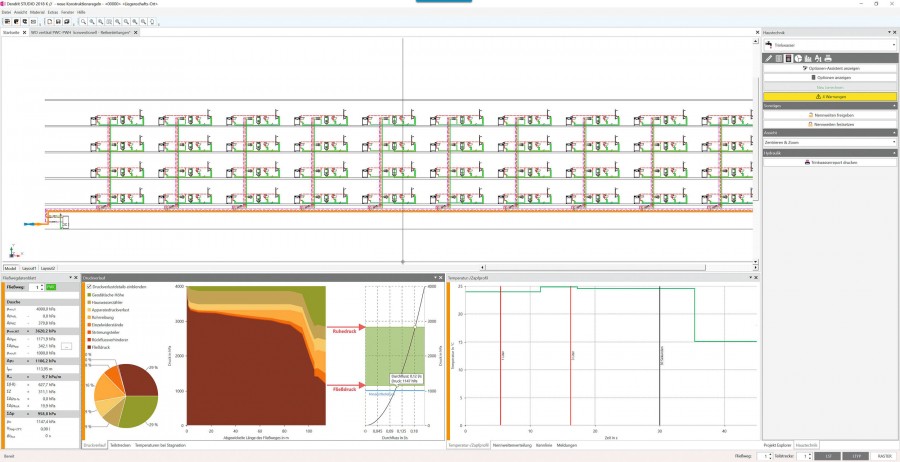Screen dimensions: 900x462
Task: Close the Haustechnik panel
Action: coord(895,33)
